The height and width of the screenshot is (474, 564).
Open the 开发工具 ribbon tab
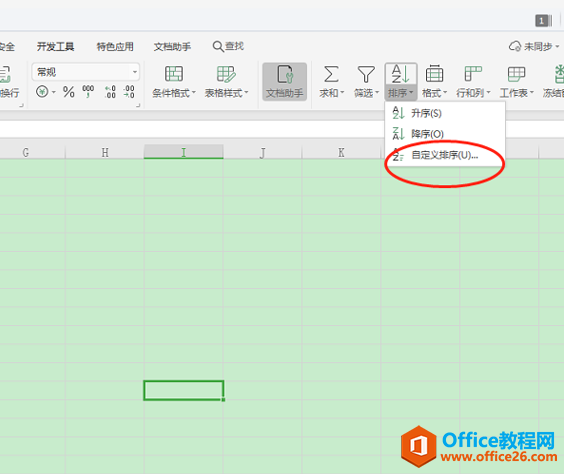(55, 46)
